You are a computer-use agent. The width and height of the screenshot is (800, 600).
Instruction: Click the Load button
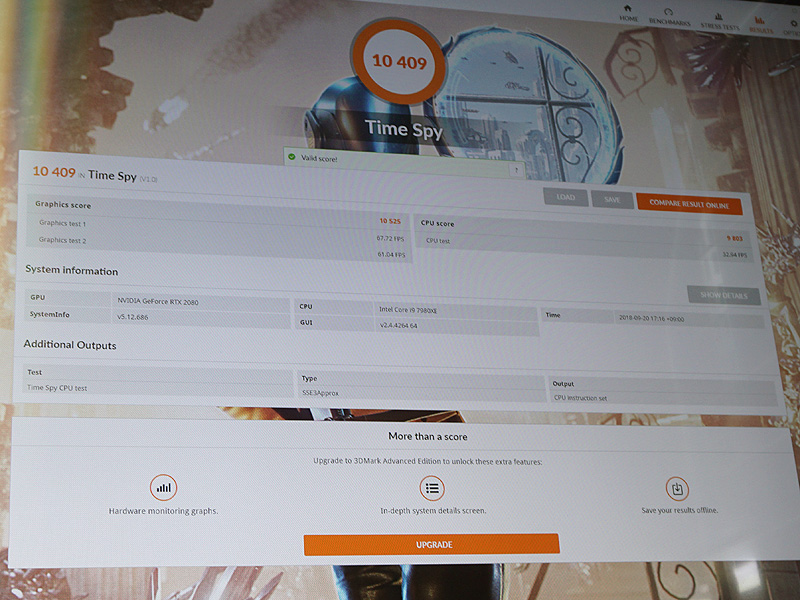(x=565, y=197)
